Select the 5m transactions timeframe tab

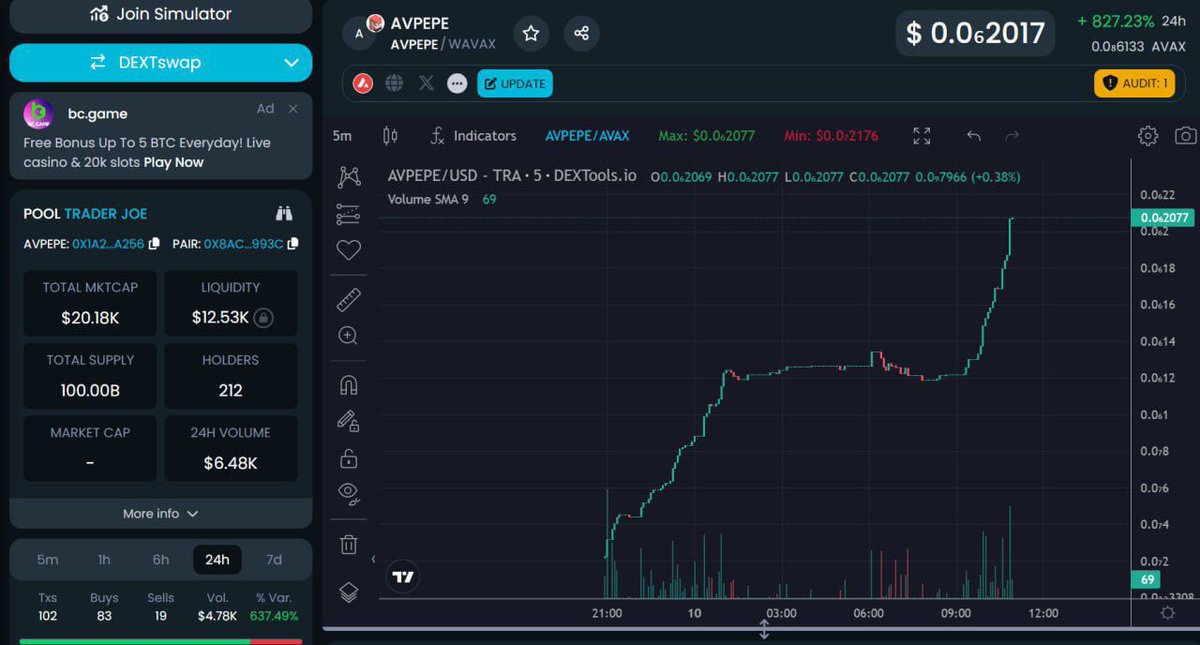(48, 560)
